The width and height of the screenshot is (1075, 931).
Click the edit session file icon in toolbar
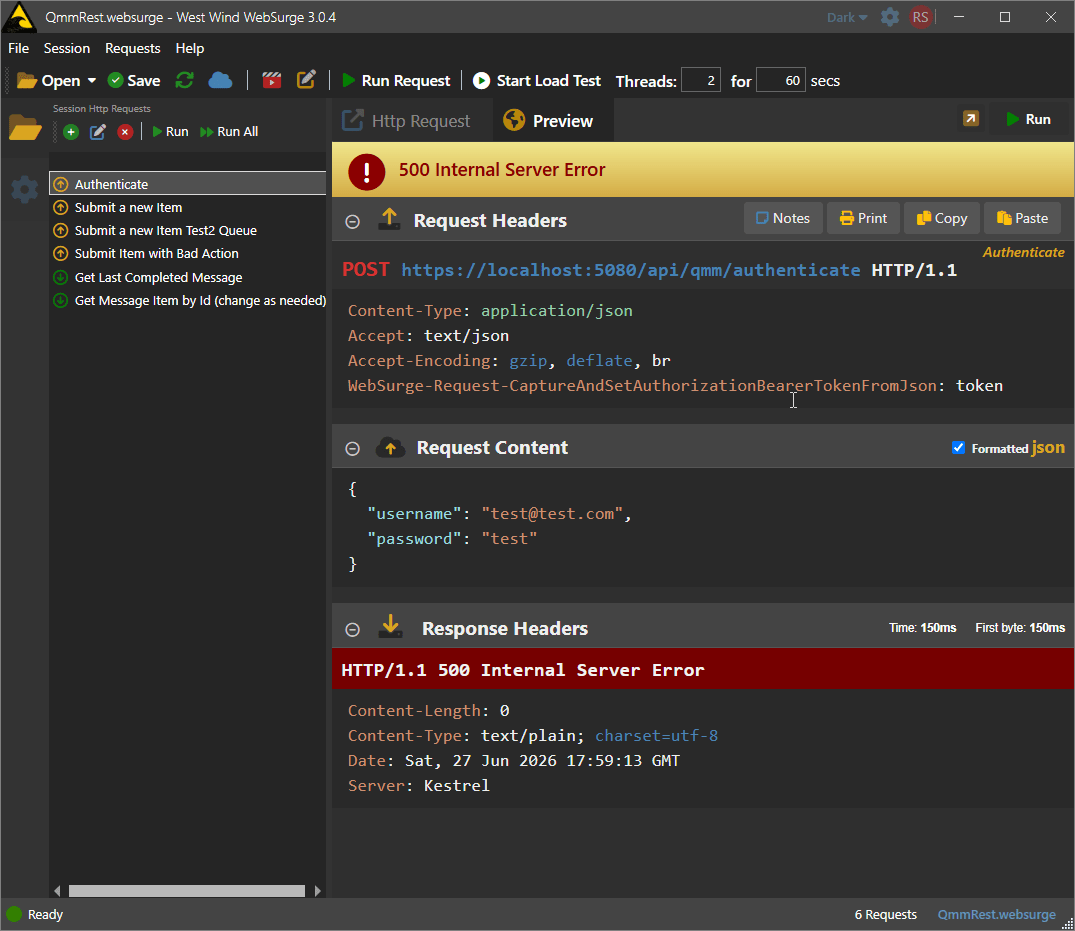(x=306, y=80)
